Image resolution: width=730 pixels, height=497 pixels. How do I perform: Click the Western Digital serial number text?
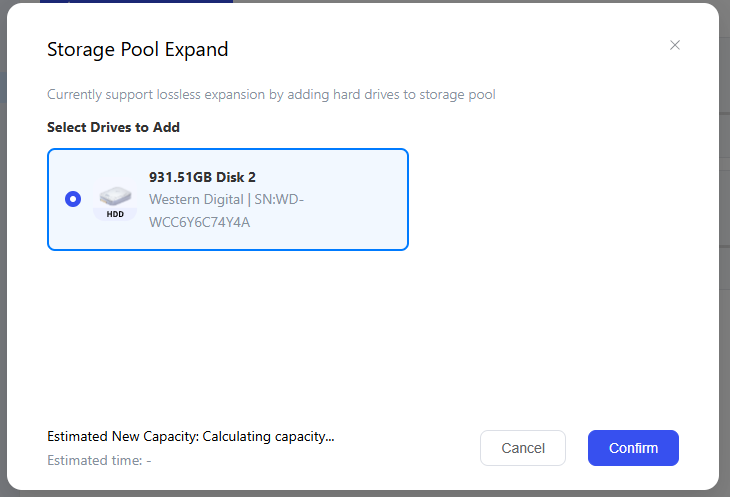(226, 211)
